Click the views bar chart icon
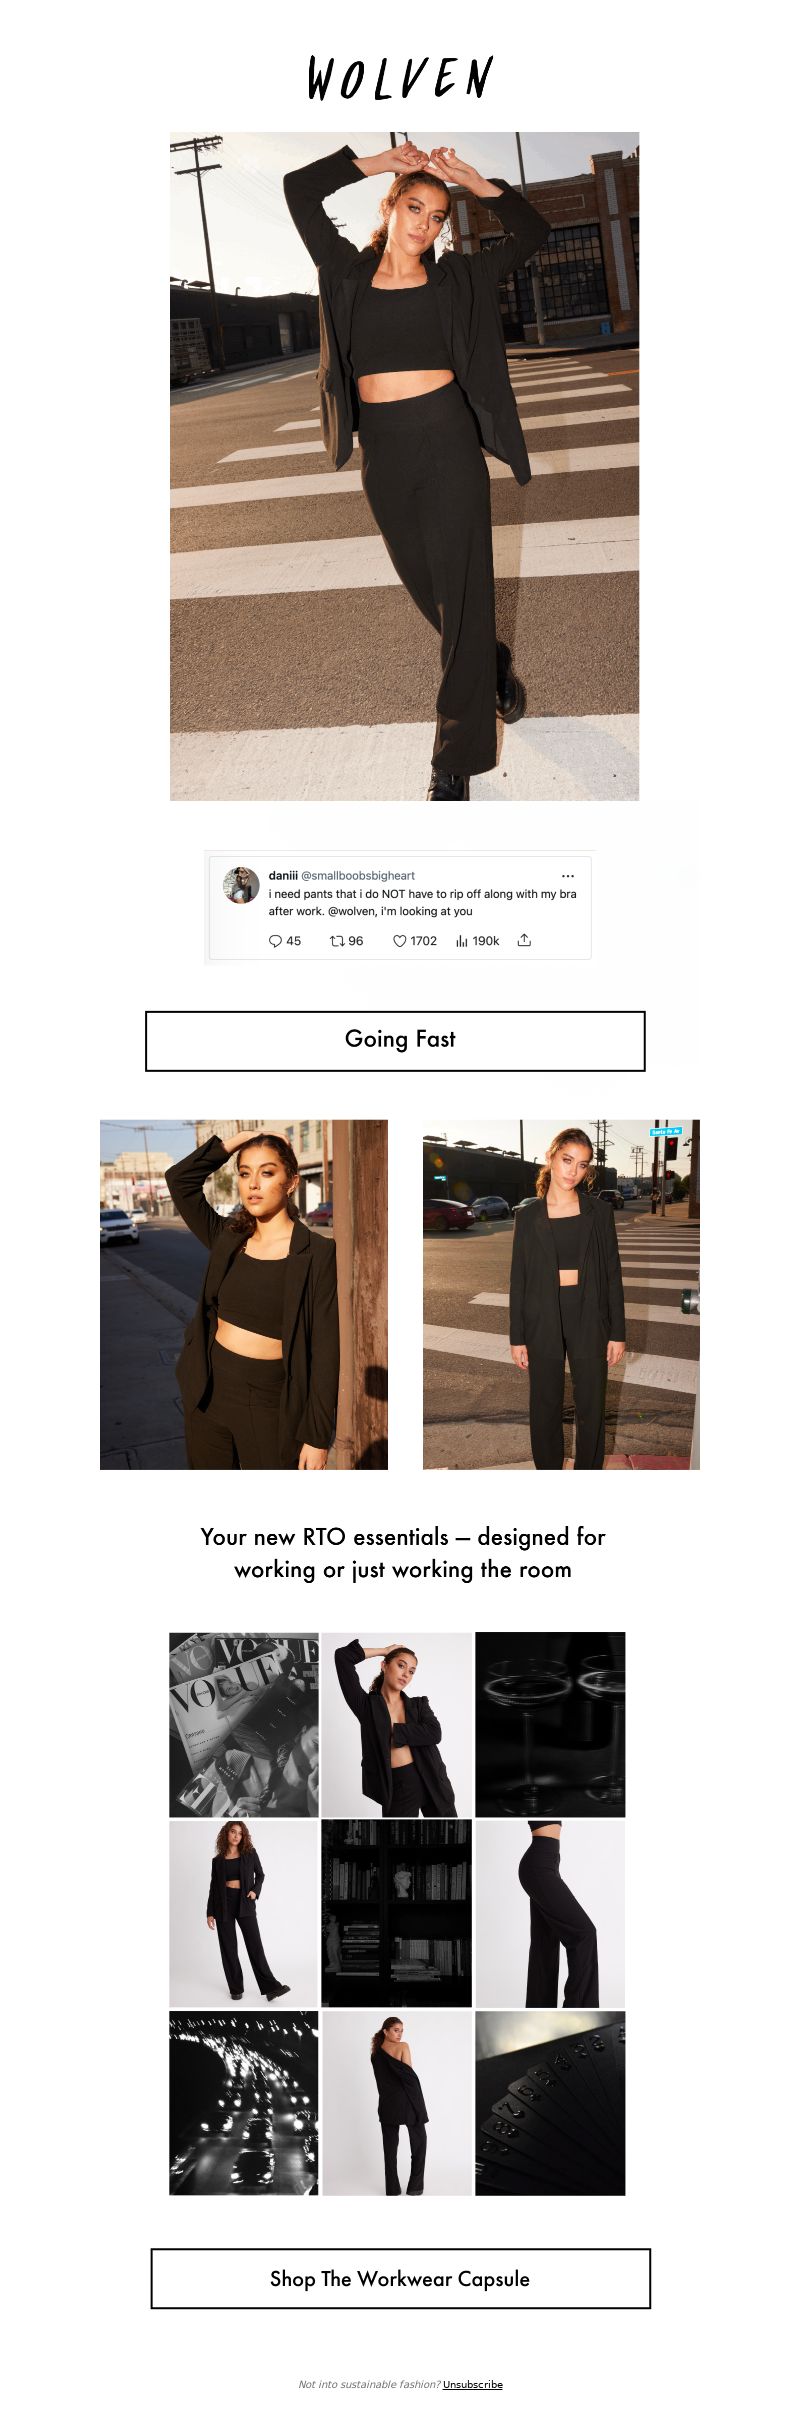800x2421 pixels. [x=462, y=941]
